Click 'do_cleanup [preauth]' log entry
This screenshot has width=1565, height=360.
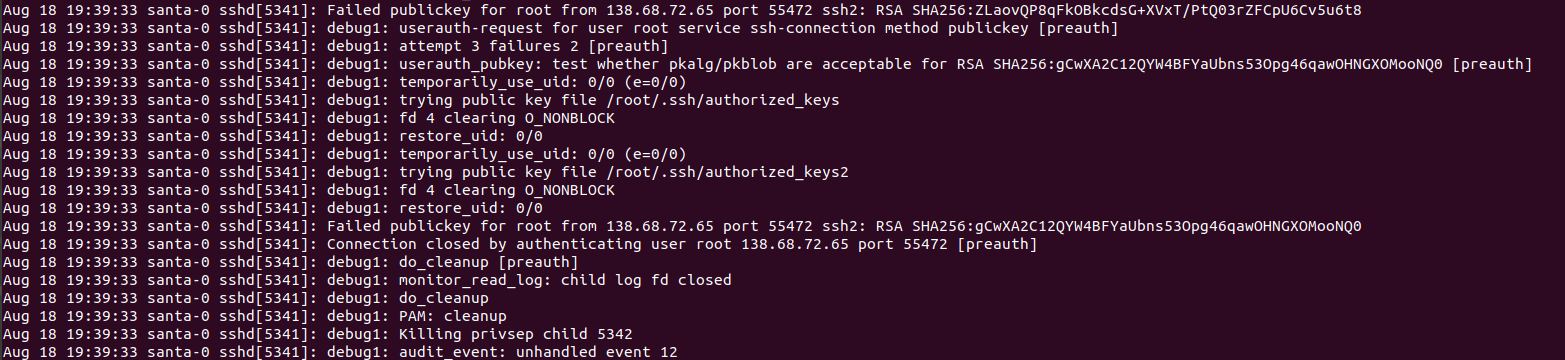pyautogui.click(x=452, y=262)
